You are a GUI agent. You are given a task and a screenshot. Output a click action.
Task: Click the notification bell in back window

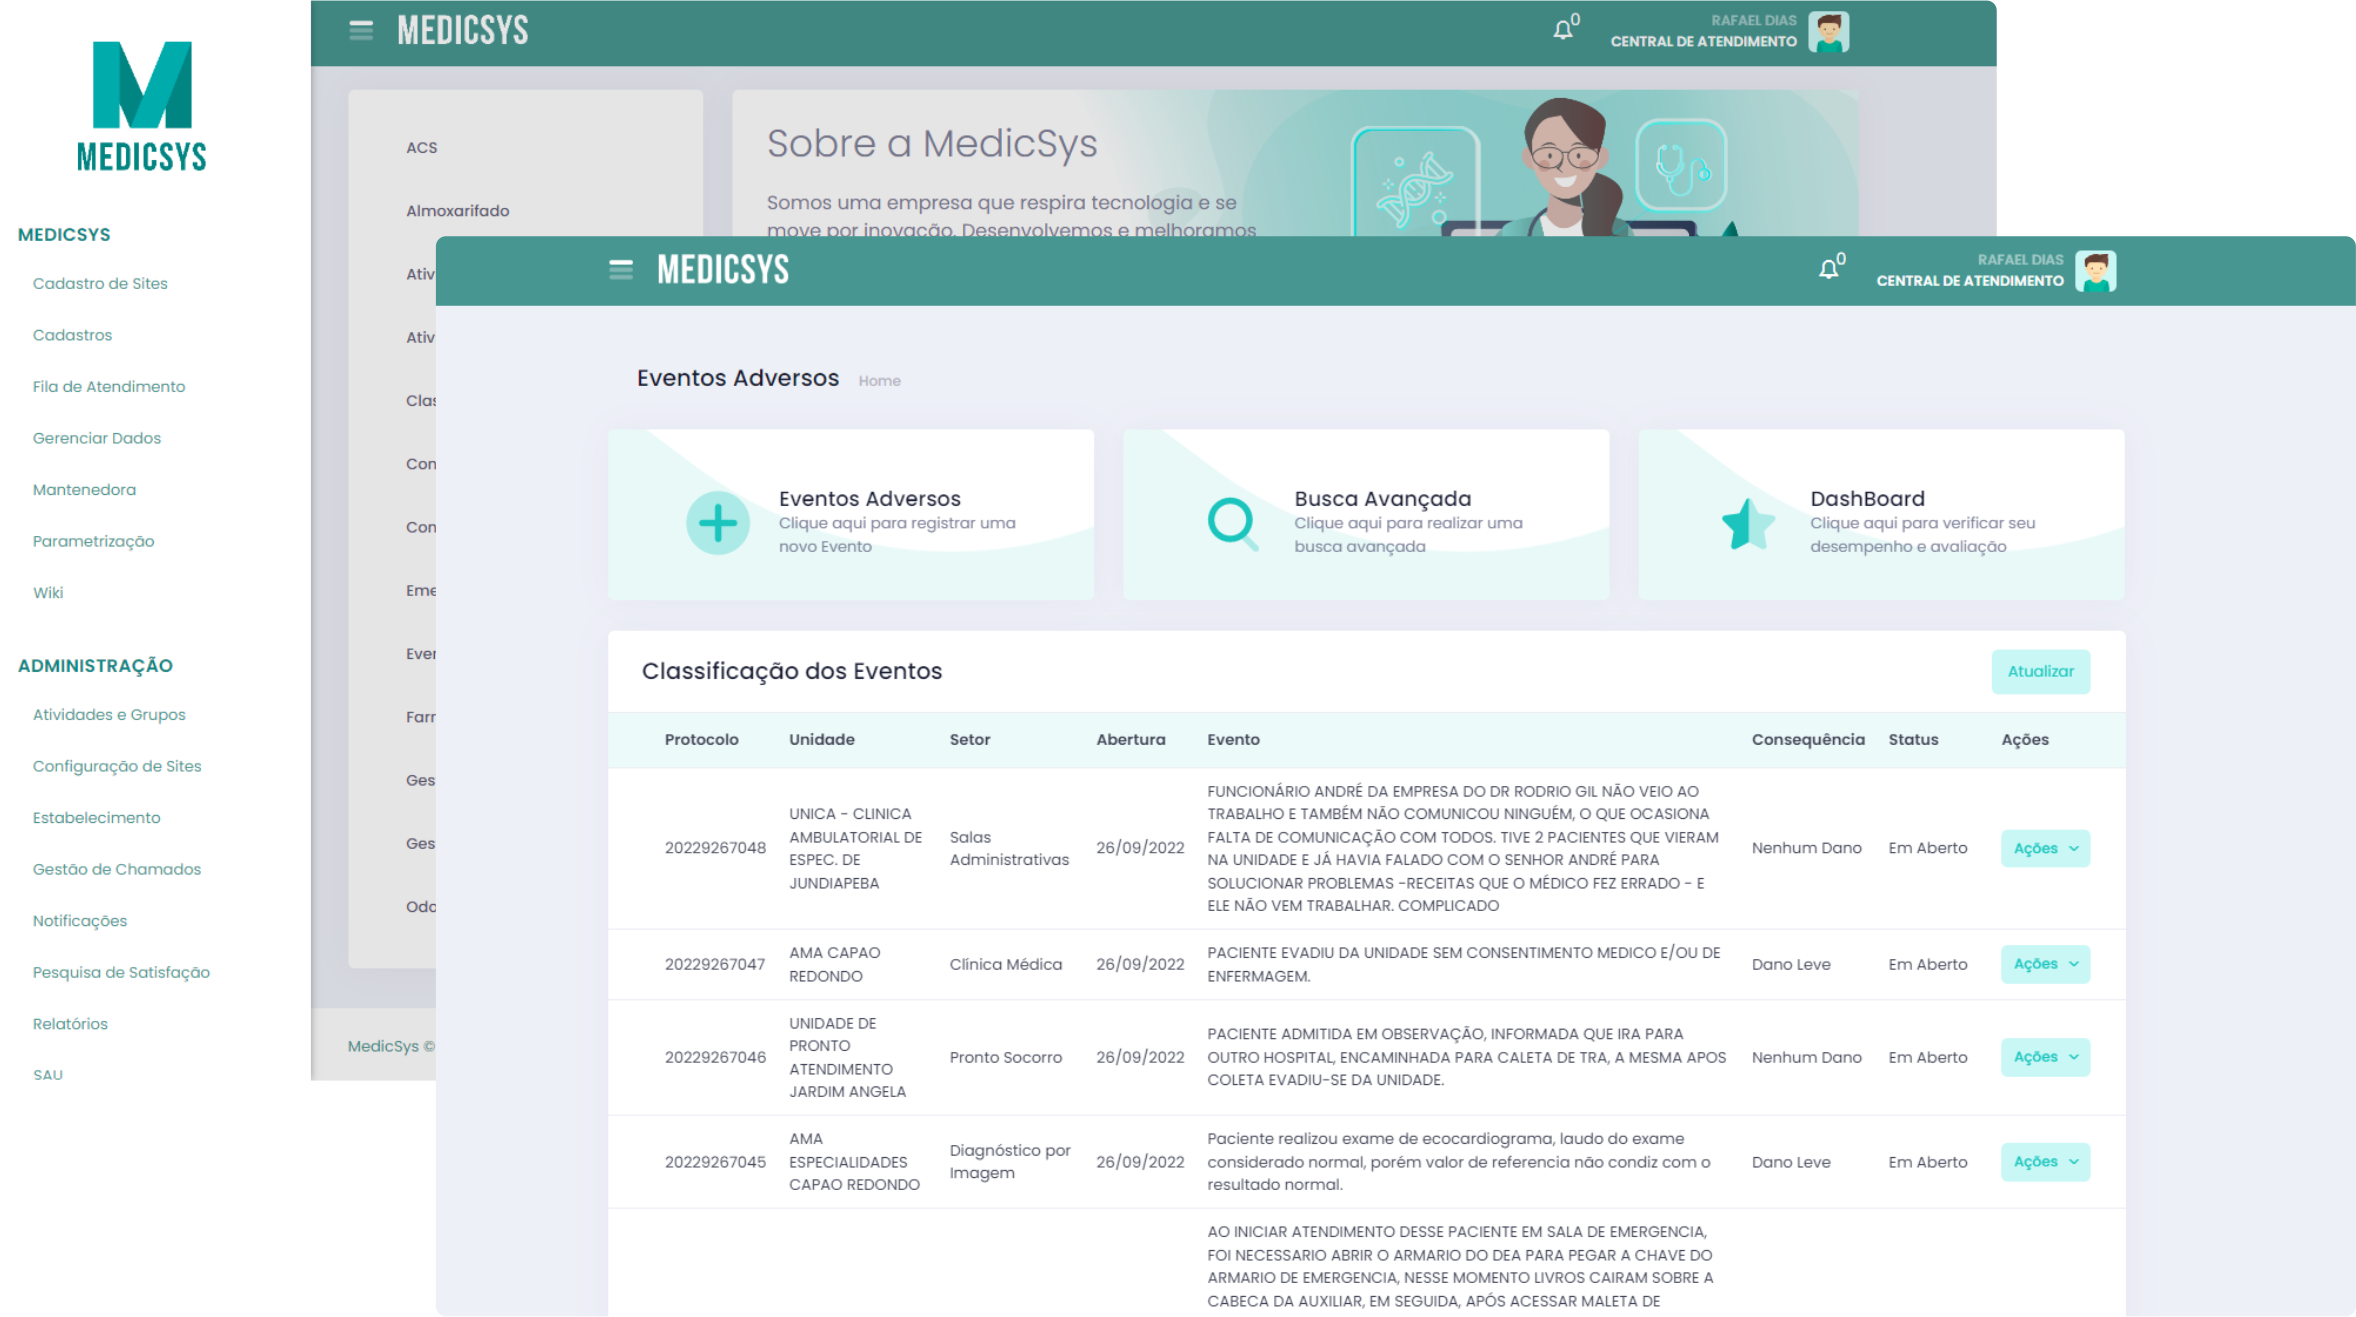coord(1562,30)
